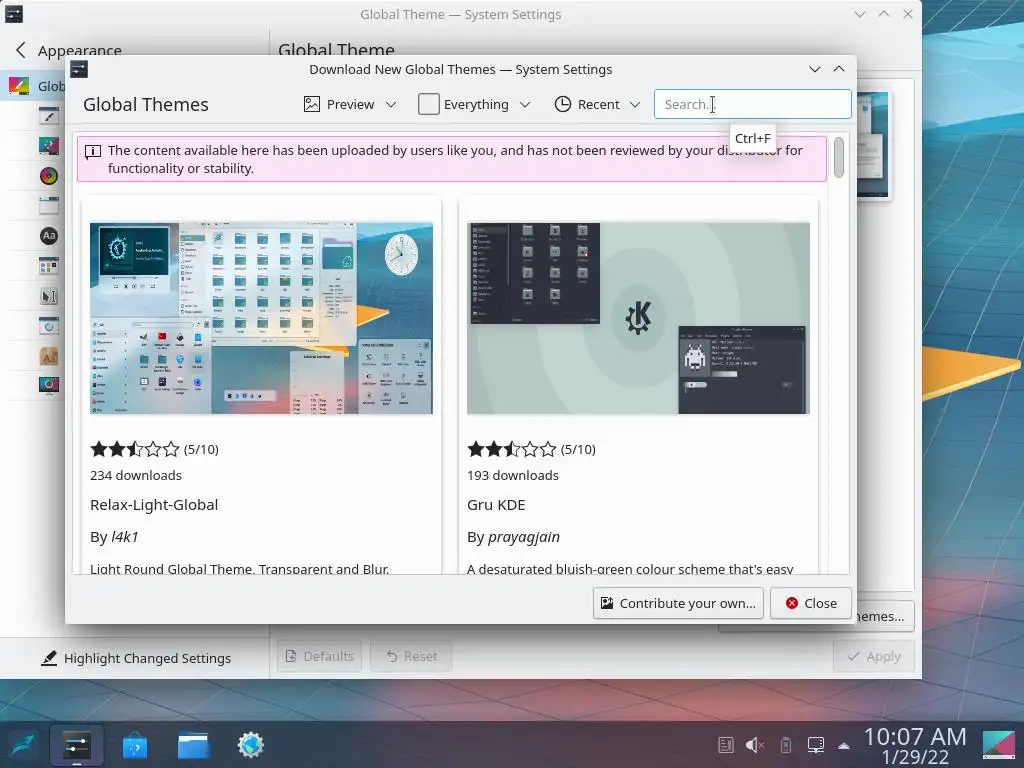
Task: Collapse dialog with title bar down chevron
Action: 814,69
